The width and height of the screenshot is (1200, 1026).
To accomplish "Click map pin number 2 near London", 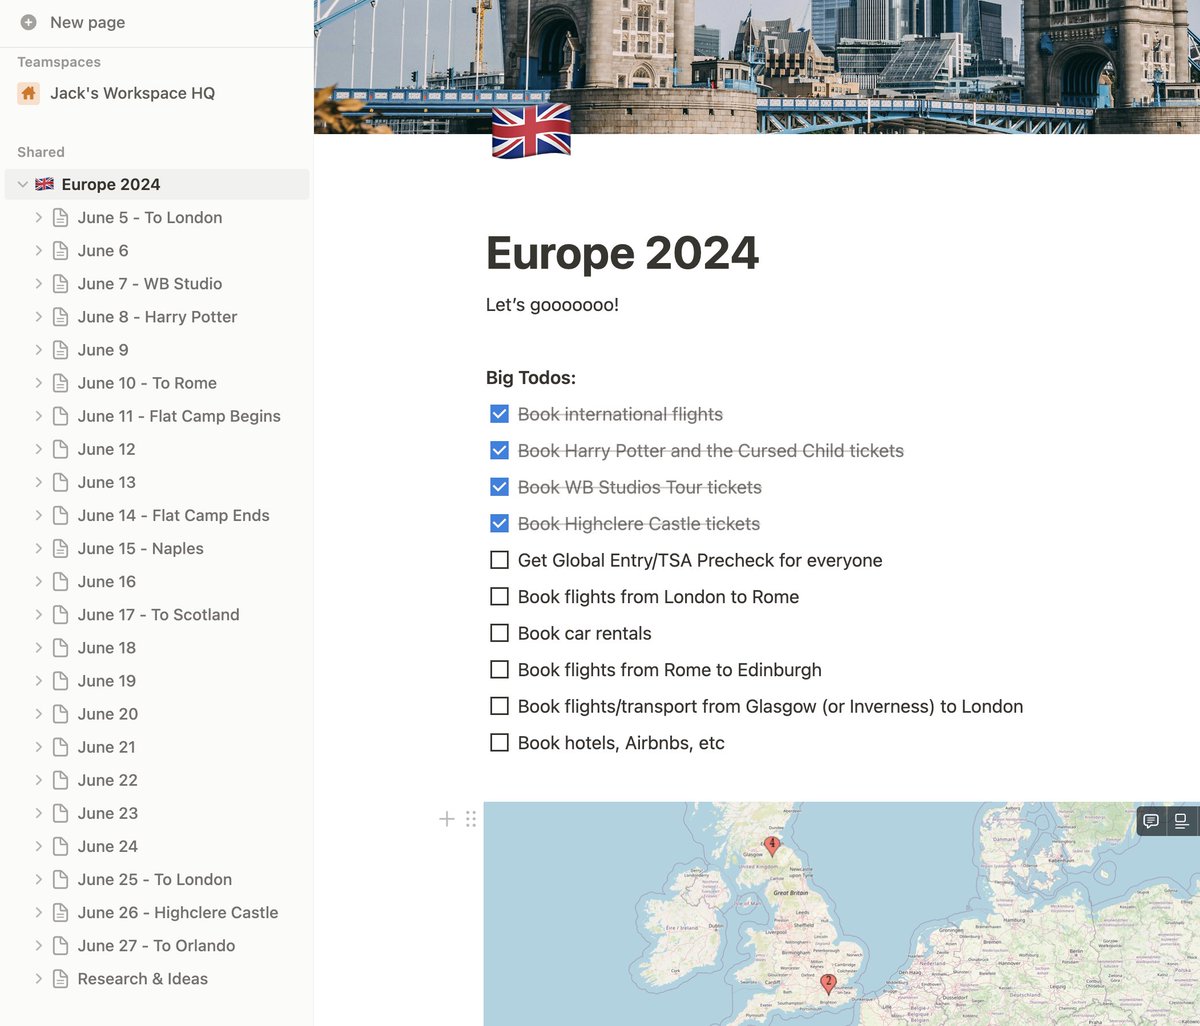I will [x=828, y=984].
